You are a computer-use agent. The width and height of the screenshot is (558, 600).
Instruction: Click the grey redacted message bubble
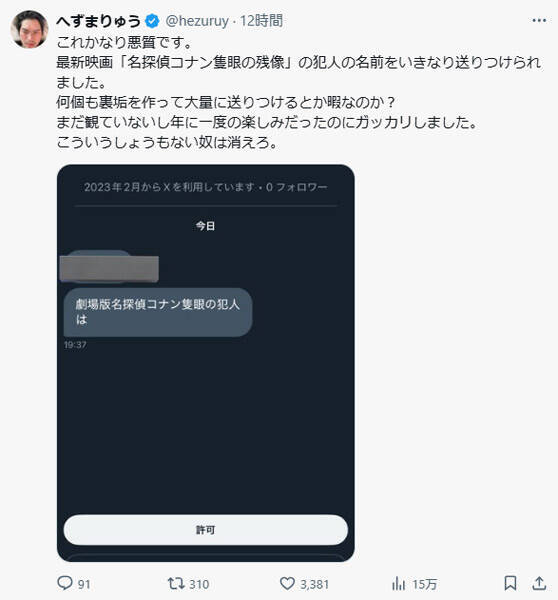(x=109, y=269)
